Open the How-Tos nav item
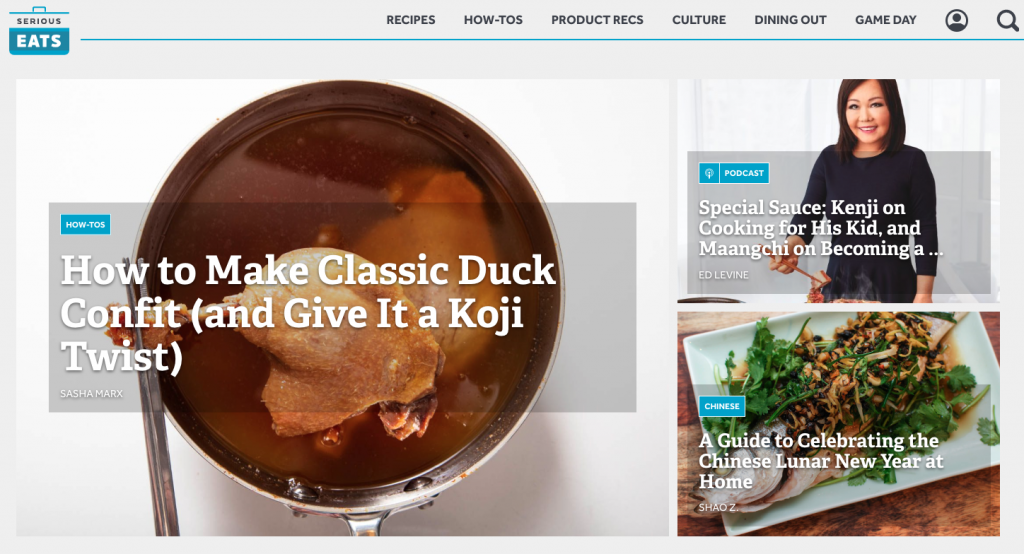 pyautogui.click(x=493, y=20)
